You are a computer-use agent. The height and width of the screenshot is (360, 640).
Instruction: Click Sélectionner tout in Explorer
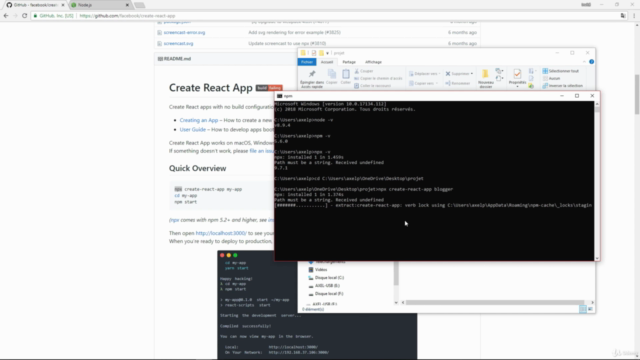tap(560, 71)
